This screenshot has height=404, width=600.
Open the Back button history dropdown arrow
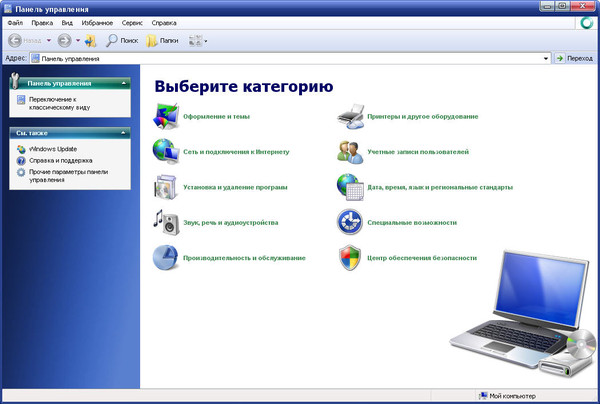click(x=49, y=40)
